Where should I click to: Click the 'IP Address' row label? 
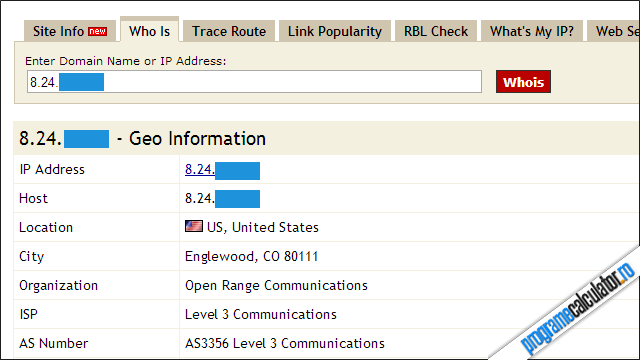[x=52, y=169]
